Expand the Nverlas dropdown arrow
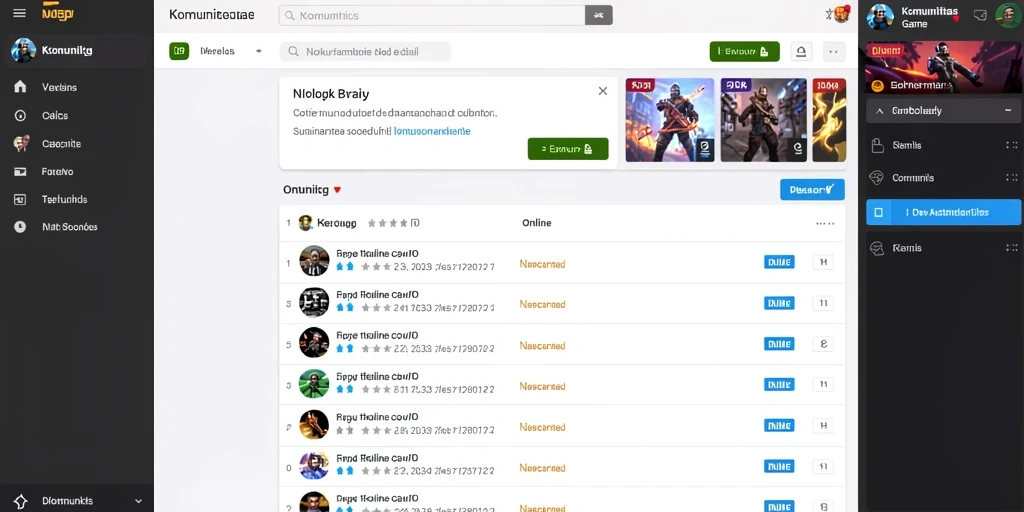This screenshot has width=1024, height=512. (x=259, y=51)
